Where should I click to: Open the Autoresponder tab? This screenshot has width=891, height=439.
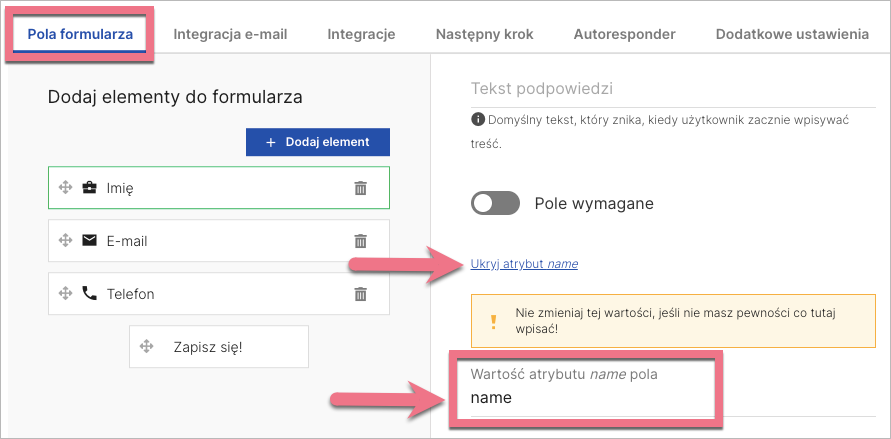click(x=624, y=34)
